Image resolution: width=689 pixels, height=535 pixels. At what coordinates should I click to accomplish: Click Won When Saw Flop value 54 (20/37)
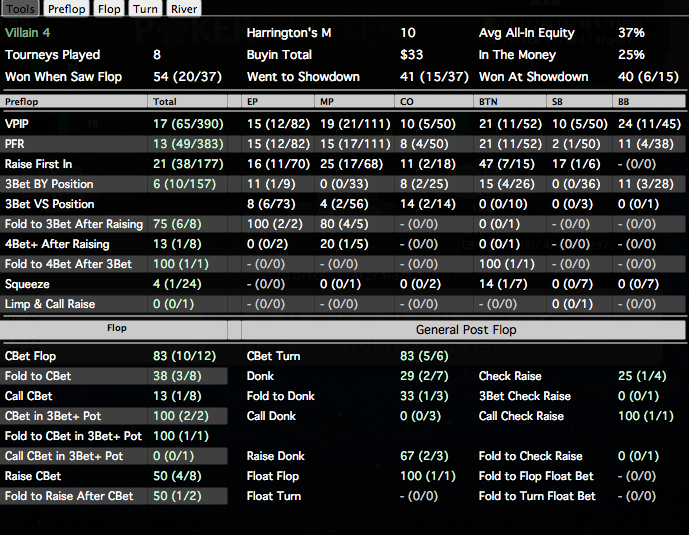tap(187, 77)
